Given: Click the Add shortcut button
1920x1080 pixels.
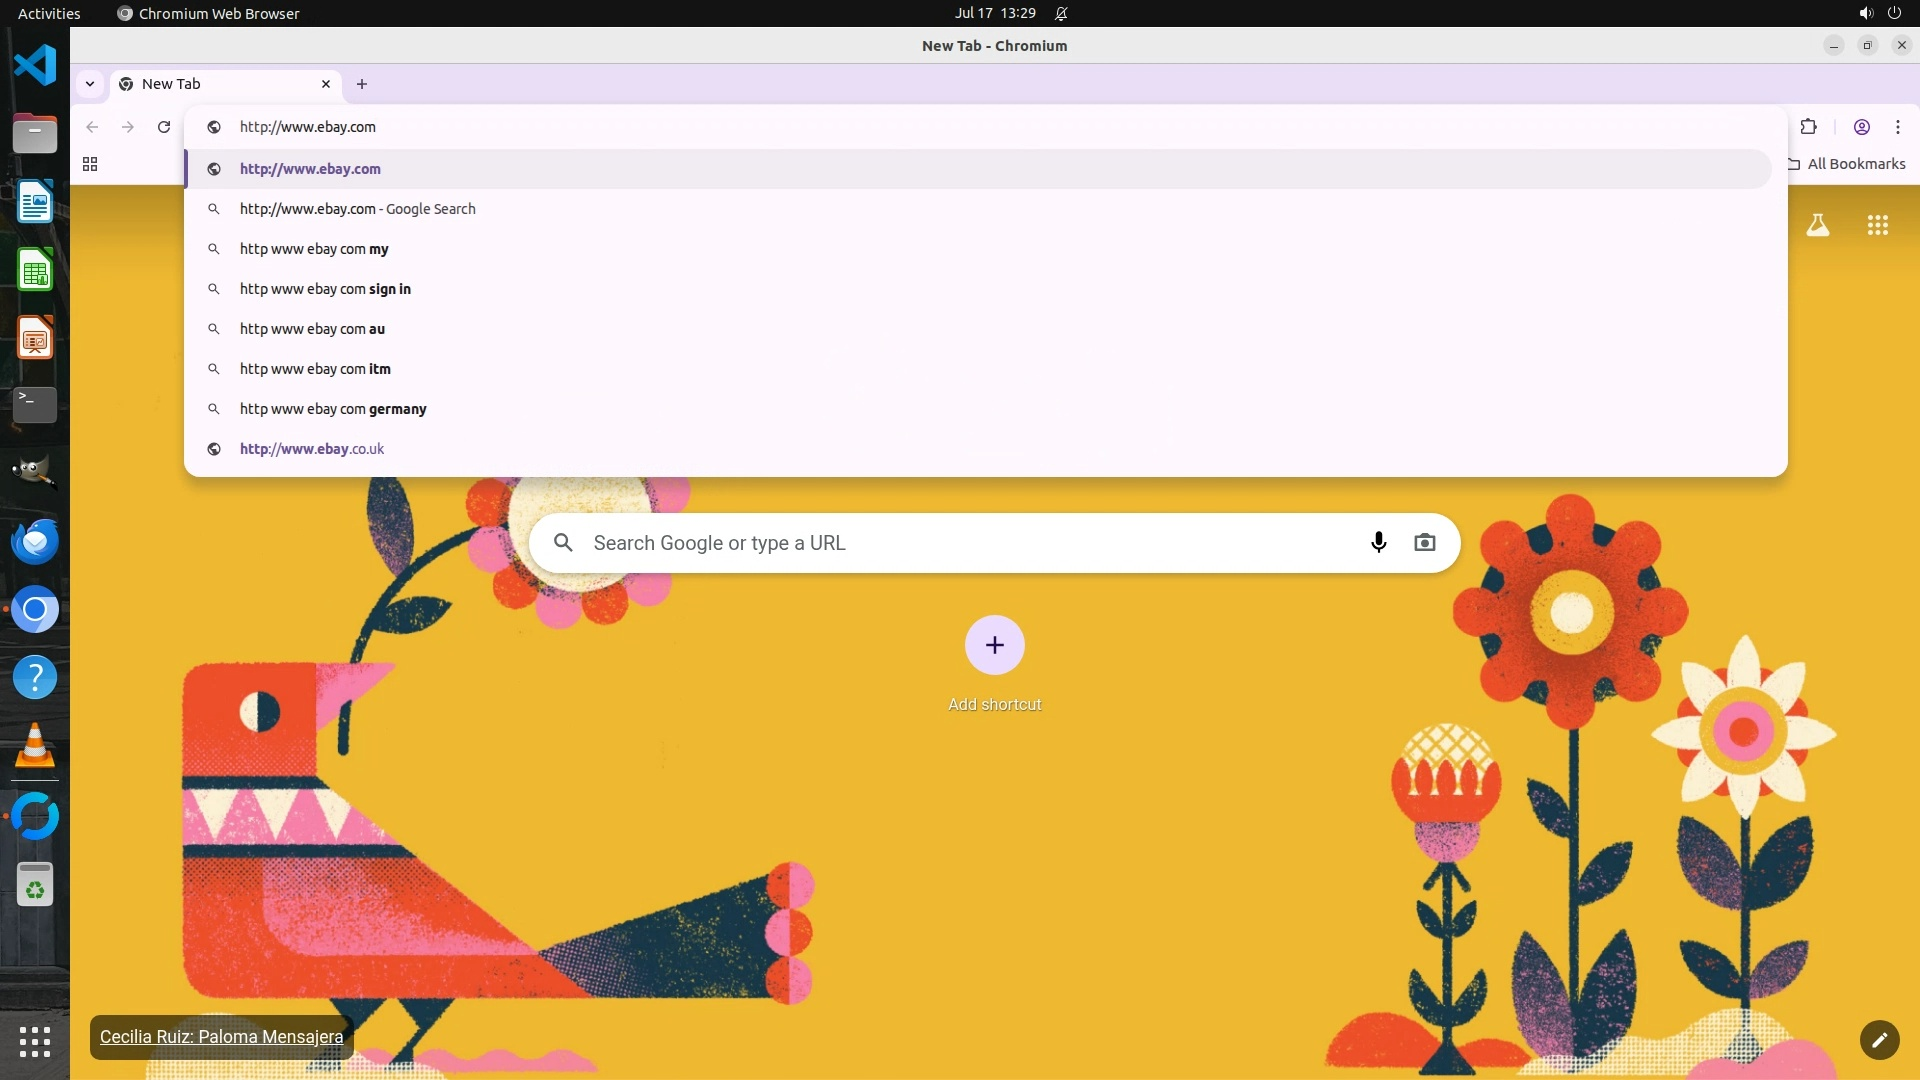Looking at the screenshot, I should coord(994,646).
